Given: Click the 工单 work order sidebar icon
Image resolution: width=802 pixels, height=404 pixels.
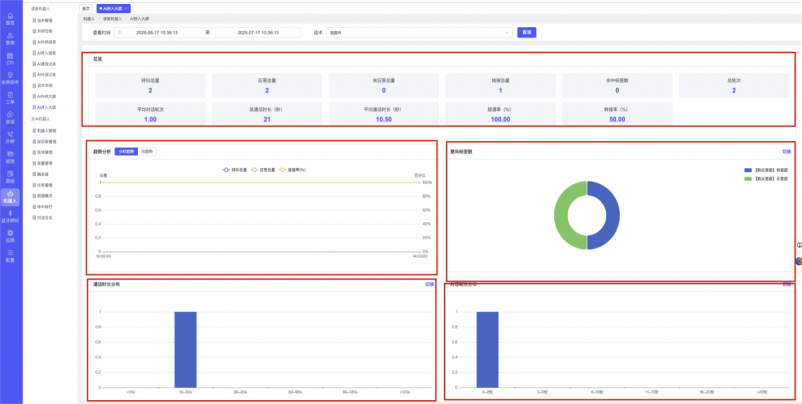Looking at the screenshot, I should [x=10, y=99].
